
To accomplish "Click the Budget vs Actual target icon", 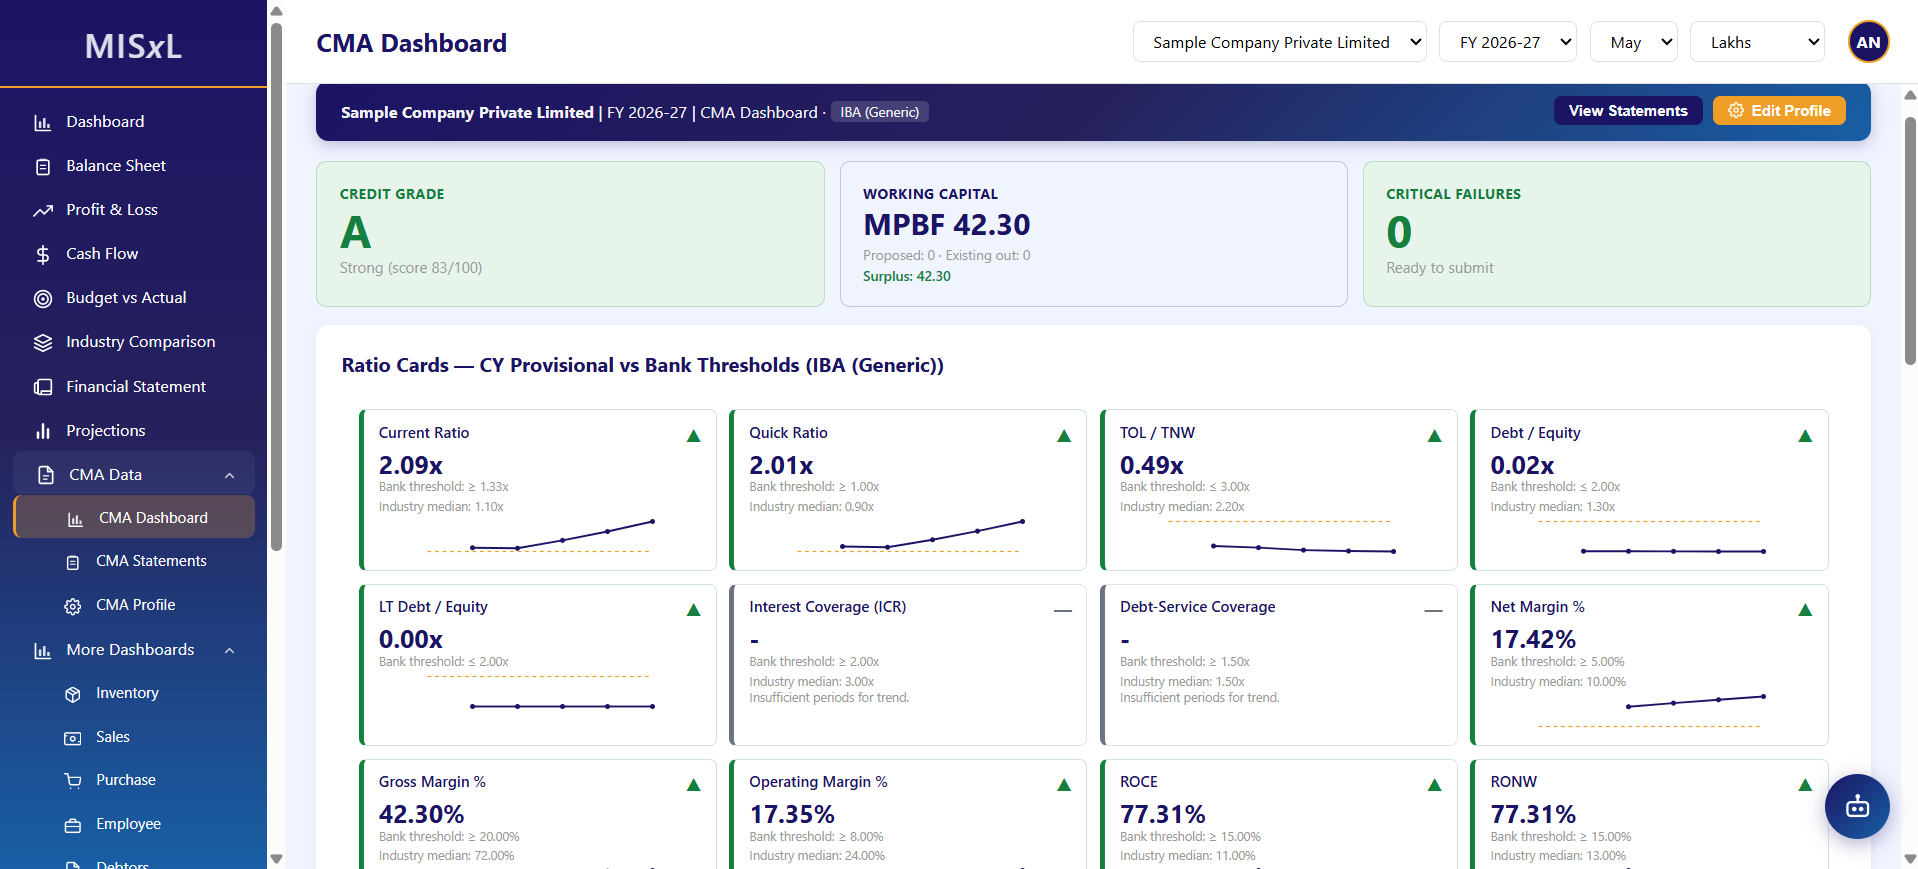I will [43, 299].
